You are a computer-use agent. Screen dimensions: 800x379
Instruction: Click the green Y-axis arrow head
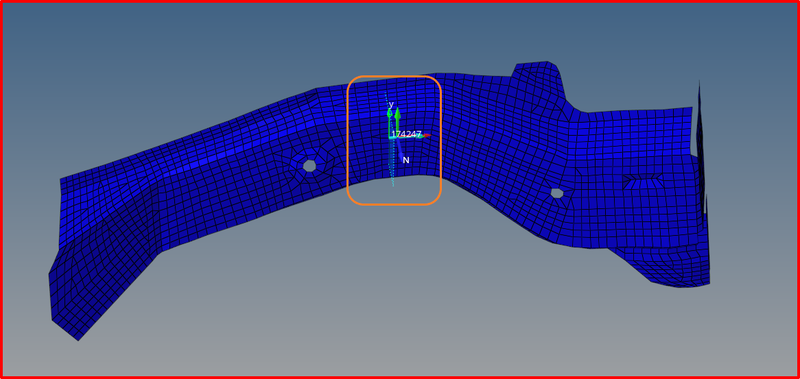coord(397,113)
